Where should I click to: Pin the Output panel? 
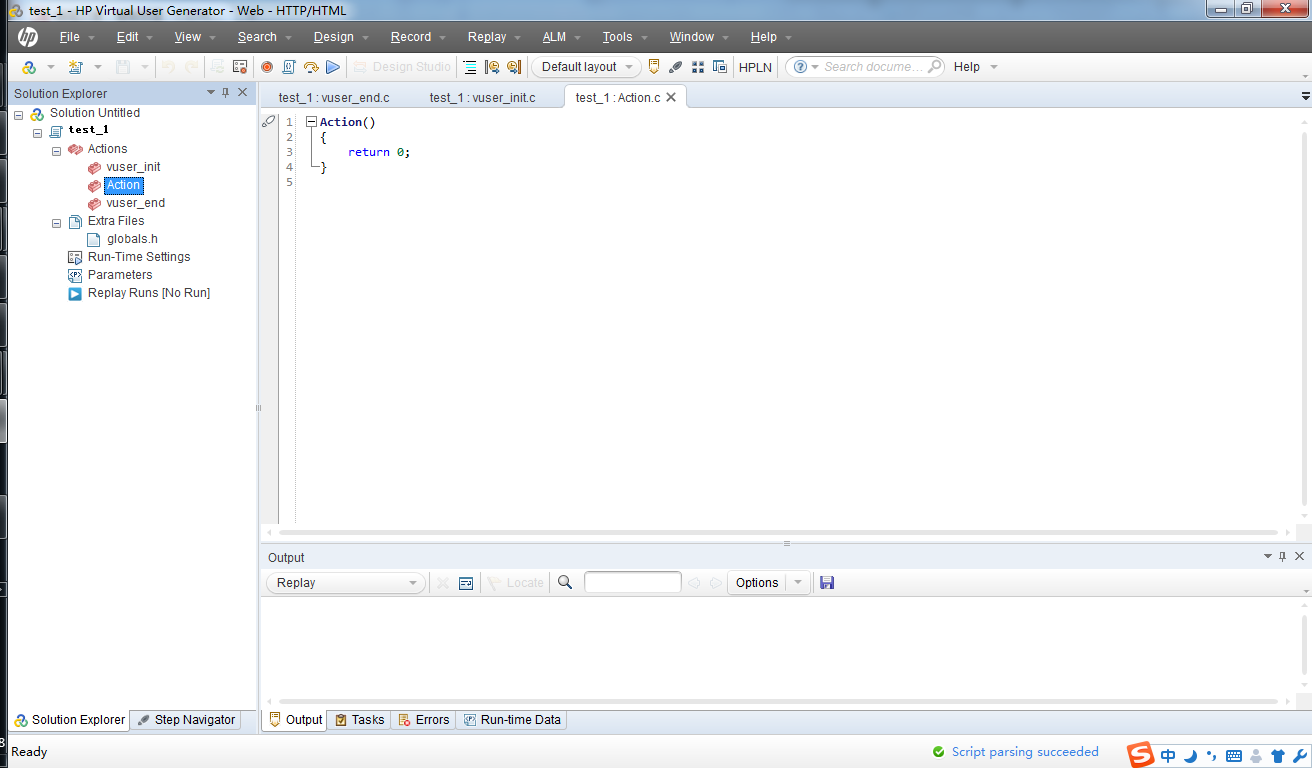click(x=1283, y=556)
